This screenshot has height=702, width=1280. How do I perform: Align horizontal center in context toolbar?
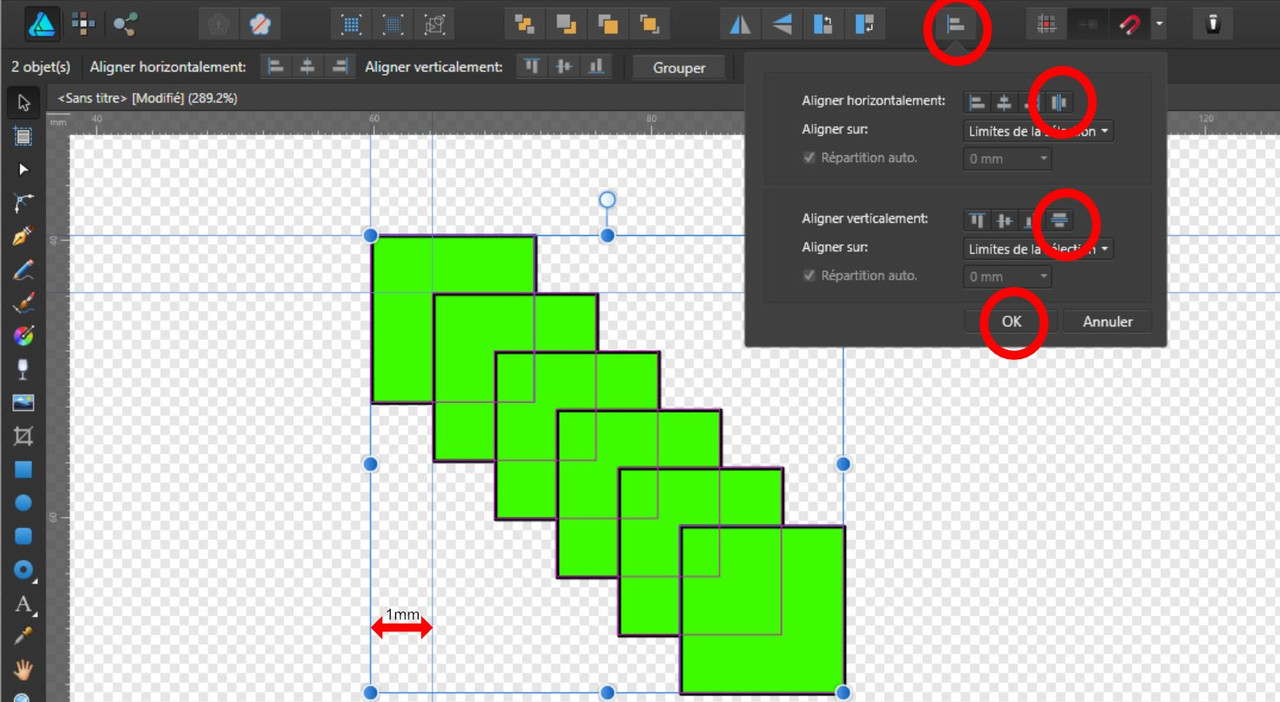308,67
